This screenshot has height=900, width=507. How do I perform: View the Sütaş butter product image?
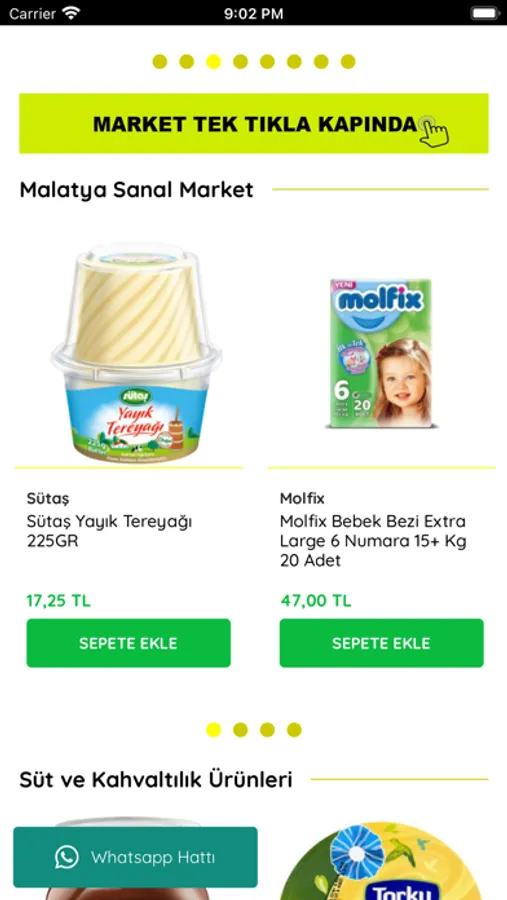(x=136, y=351)
